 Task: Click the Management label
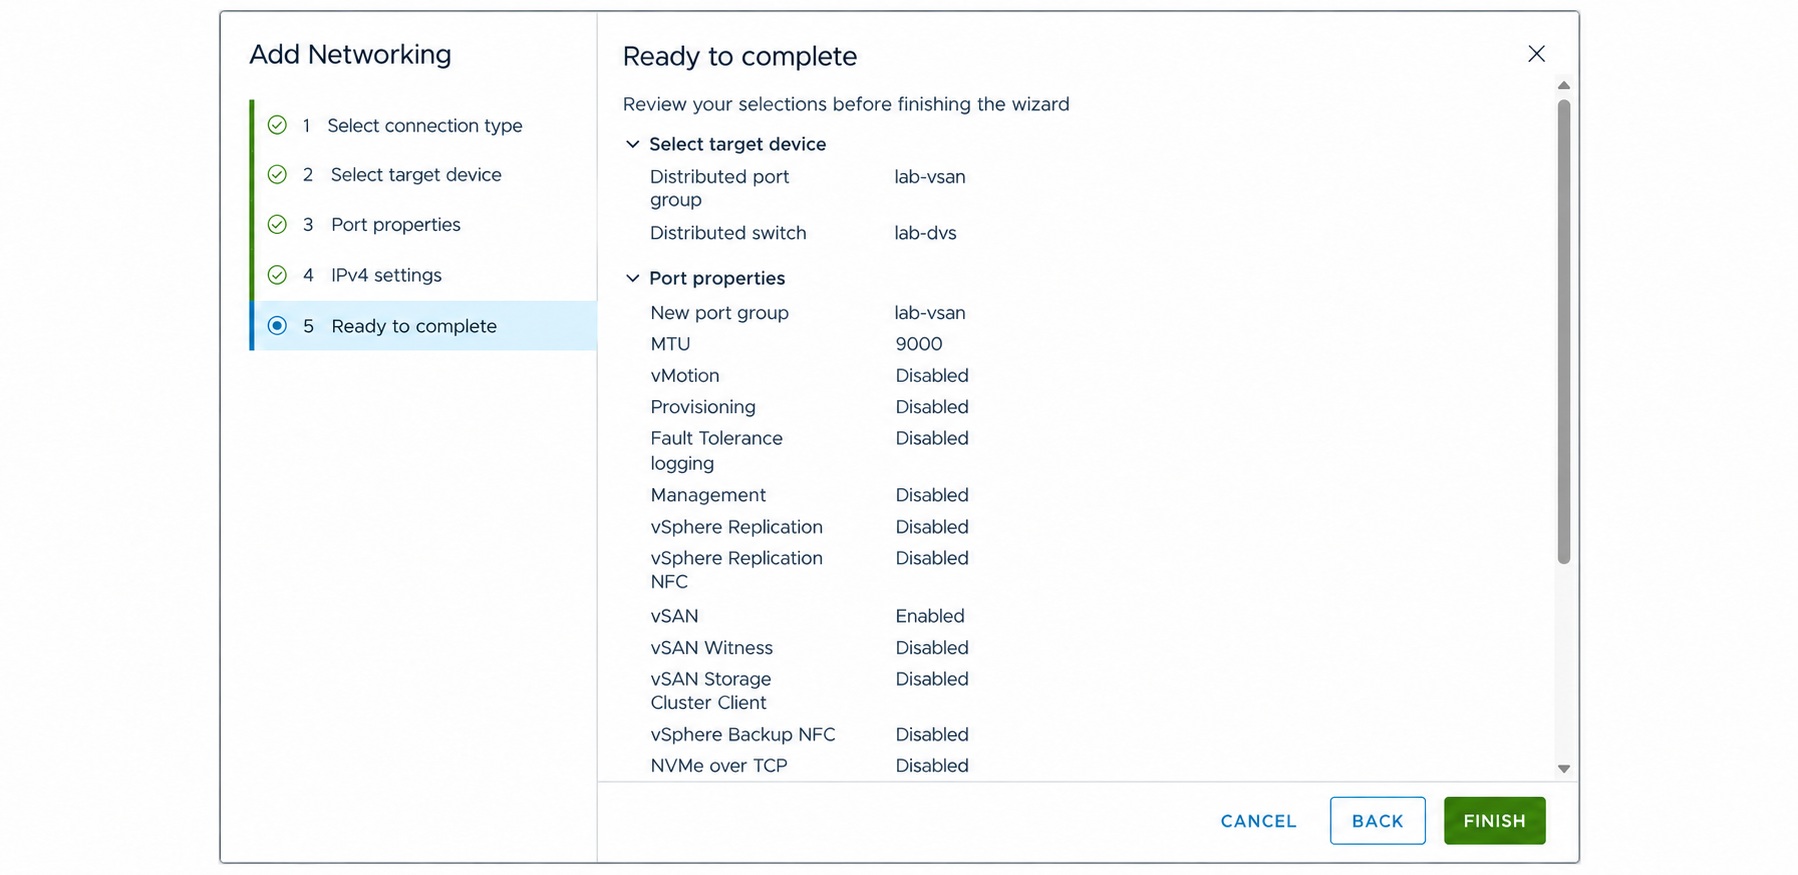[708, 495]
